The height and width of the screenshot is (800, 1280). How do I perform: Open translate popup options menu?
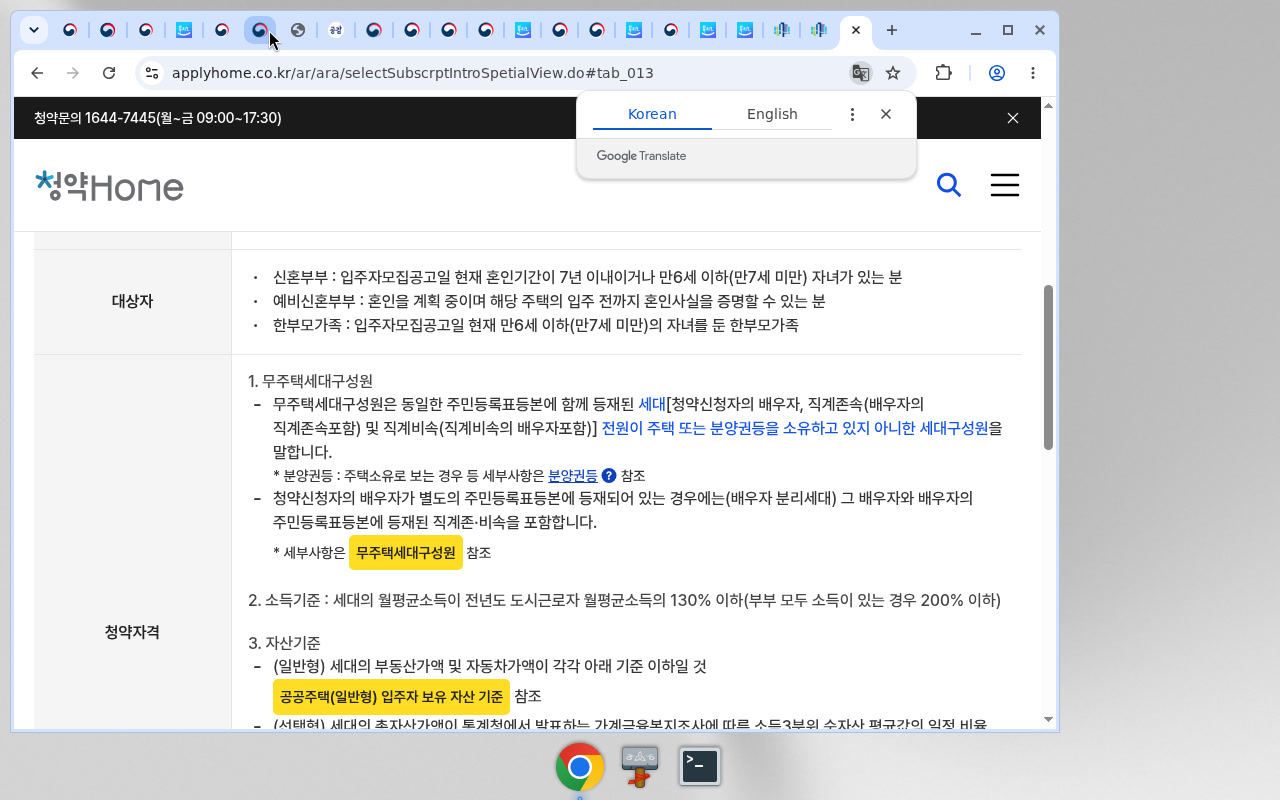click(x=852, y=114)
